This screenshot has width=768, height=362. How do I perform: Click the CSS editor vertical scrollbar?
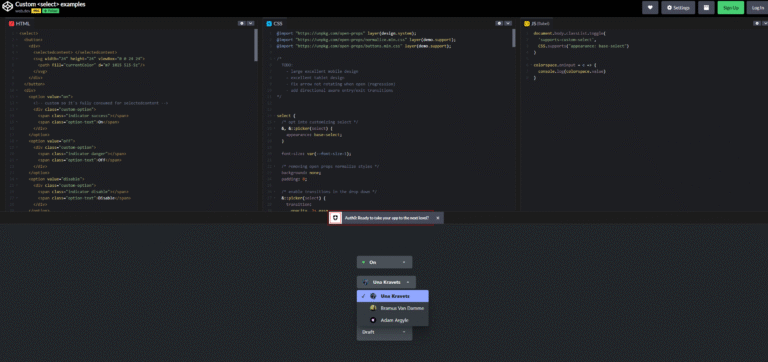pos(514,38)
